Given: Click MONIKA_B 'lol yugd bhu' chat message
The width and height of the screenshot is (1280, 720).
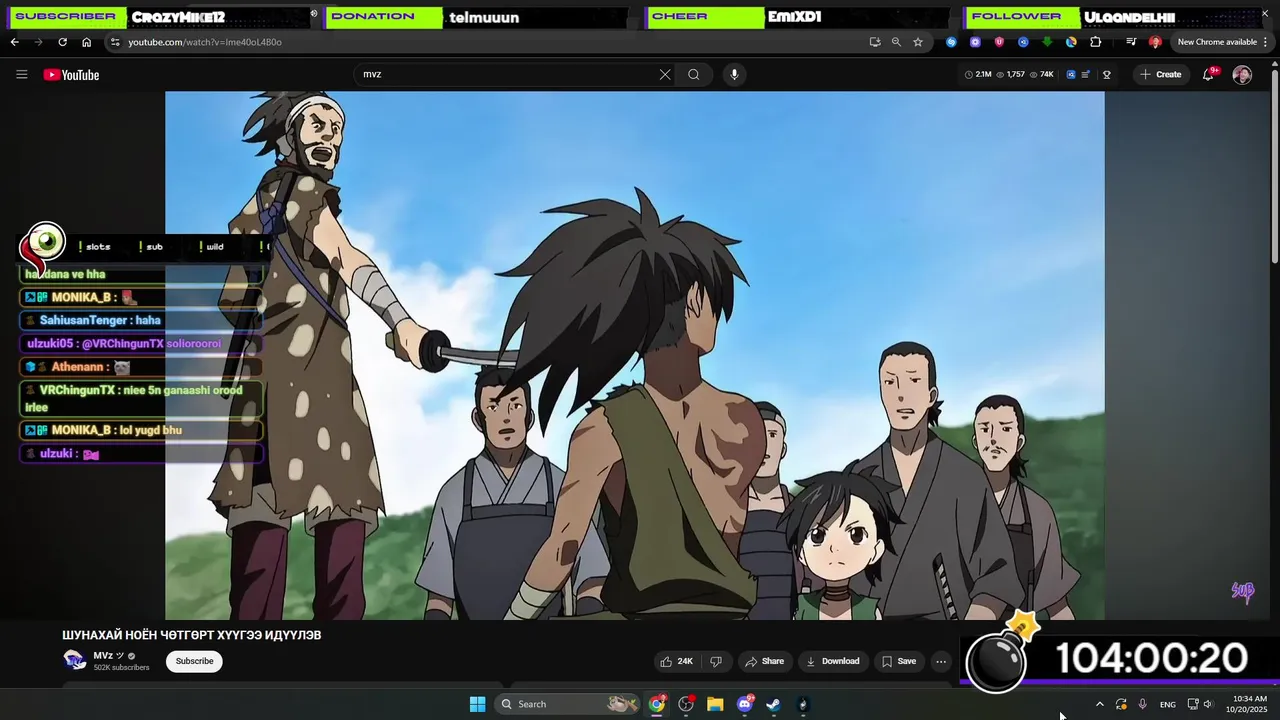Looking at the screenshot, I should [140, 430].
